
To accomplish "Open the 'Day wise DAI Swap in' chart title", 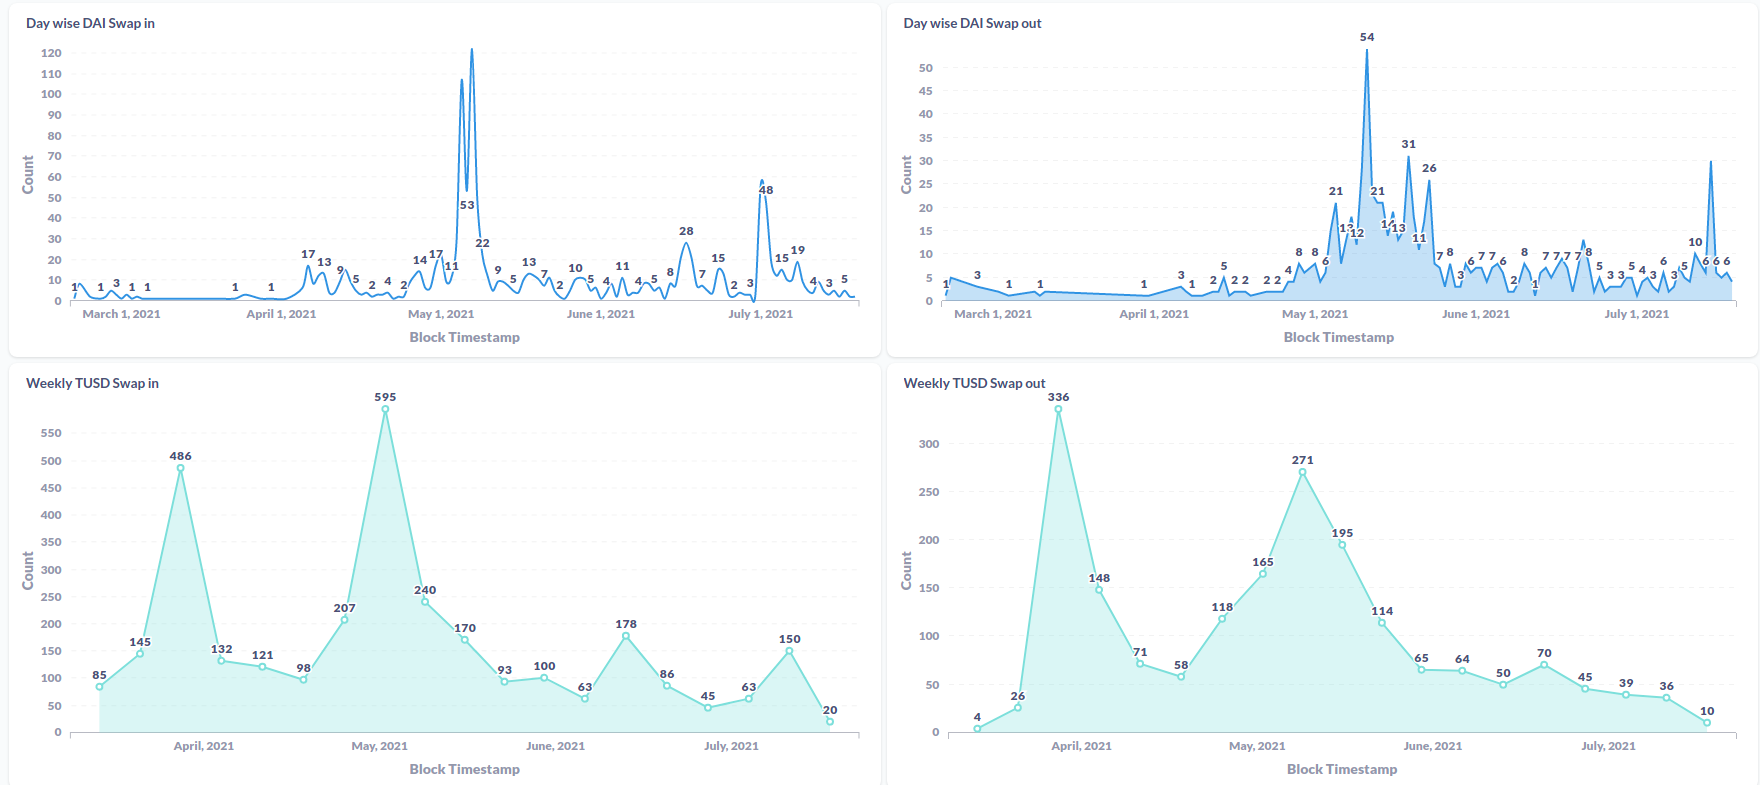I will click(x=90, y=23).
